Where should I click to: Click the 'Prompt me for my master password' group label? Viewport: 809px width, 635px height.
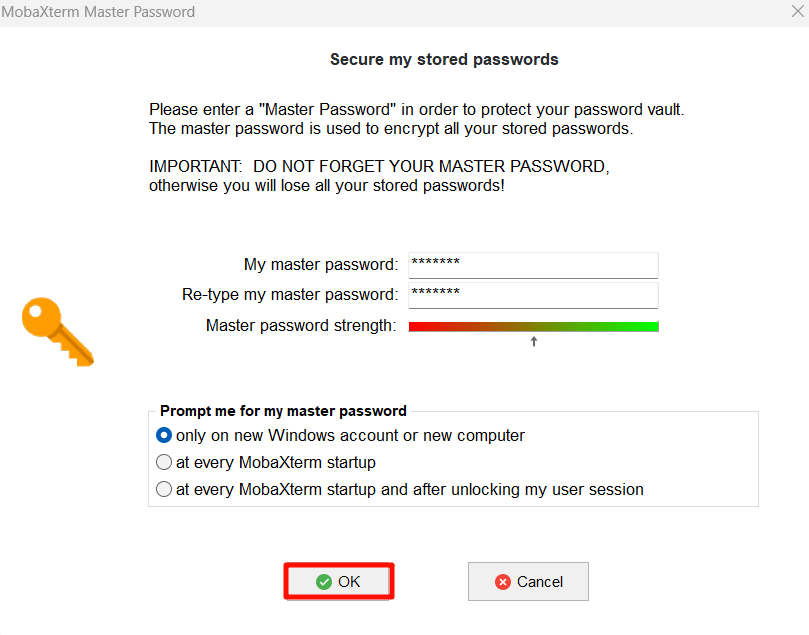(x=283, y=411)
